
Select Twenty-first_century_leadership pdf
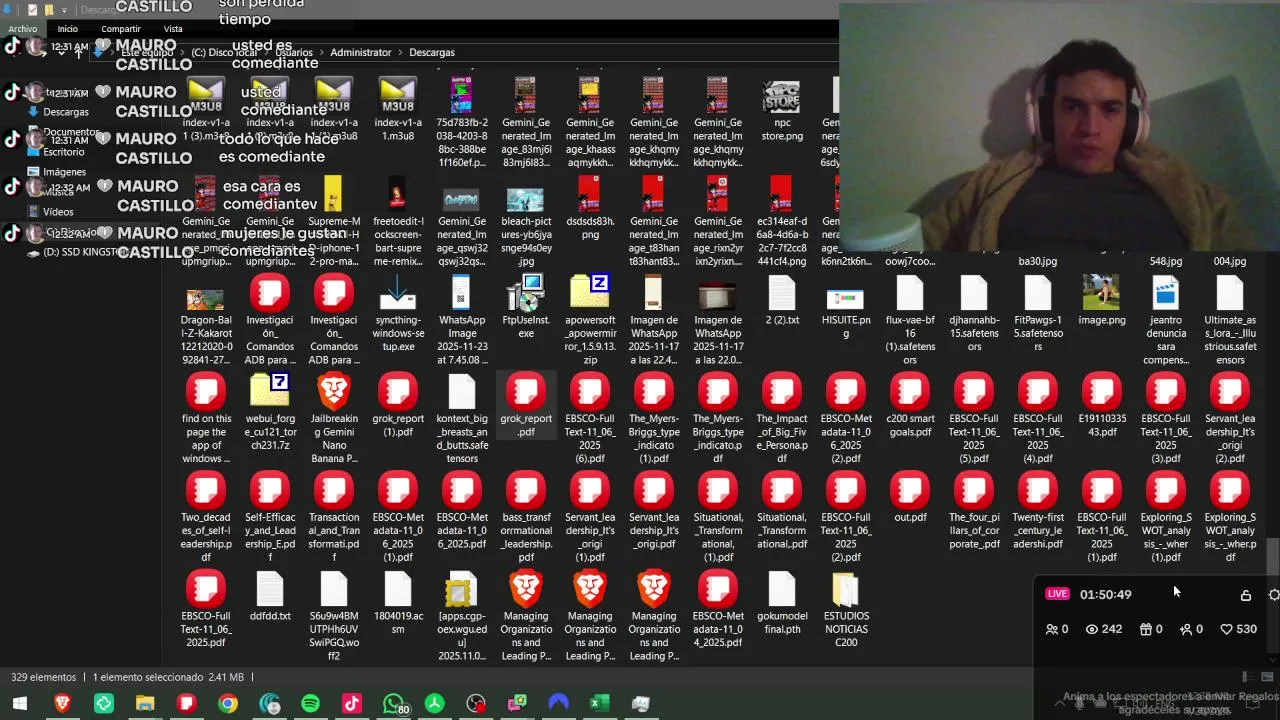click(1037, 511)
